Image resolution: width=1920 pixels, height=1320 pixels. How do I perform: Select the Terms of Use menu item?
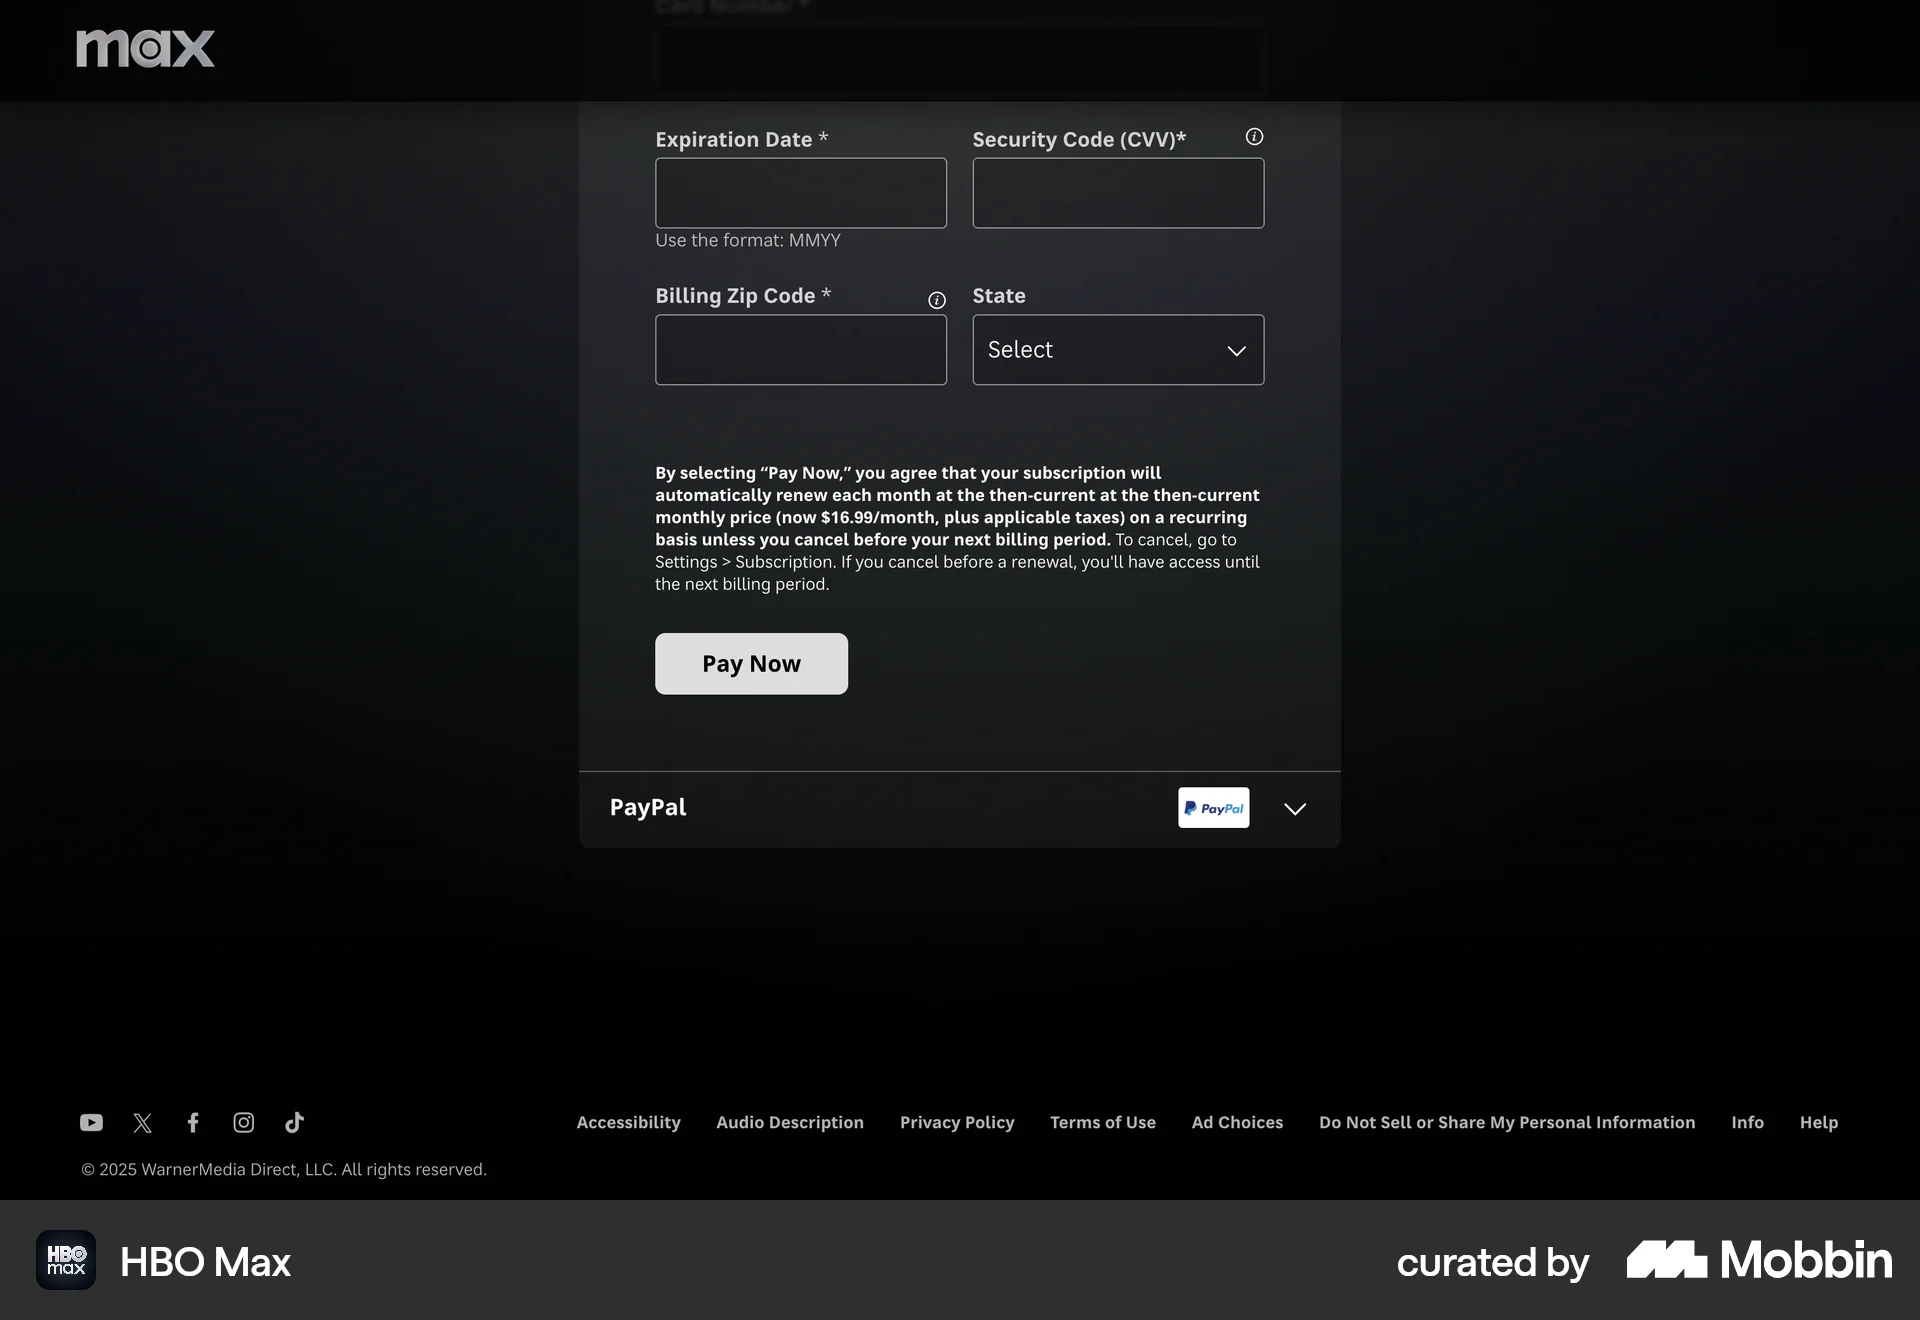(1102, 1122)
